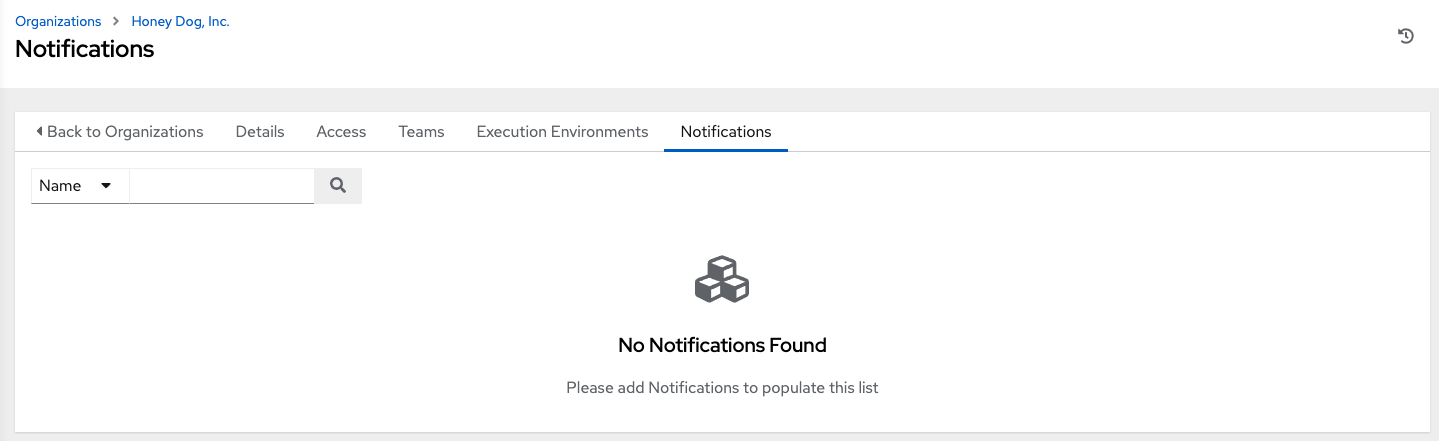The height and width of the screenshot is (441, 1439).
Task: Click the No Notifications Found heading
Action: [722, 345]
